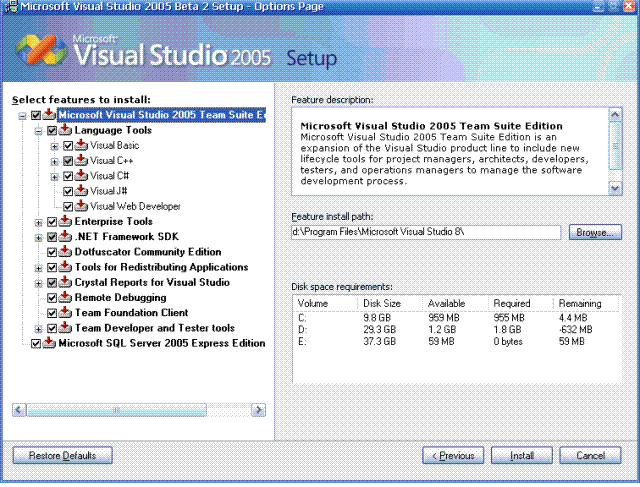This screenshot has width=640, height=487.
Task: Click install icon beside Team Developer and Tester tools
Action: pos(65,328)
